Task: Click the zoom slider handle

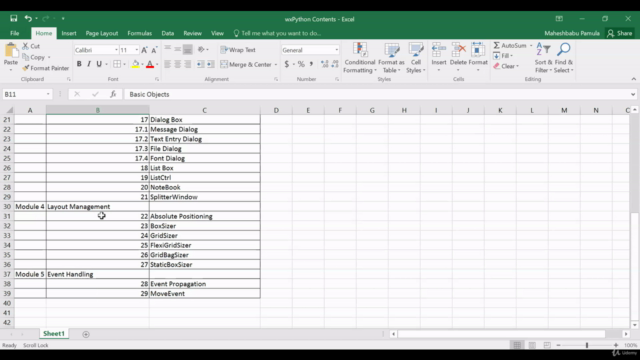Action: pyautogui.click(x=587, y=345)
